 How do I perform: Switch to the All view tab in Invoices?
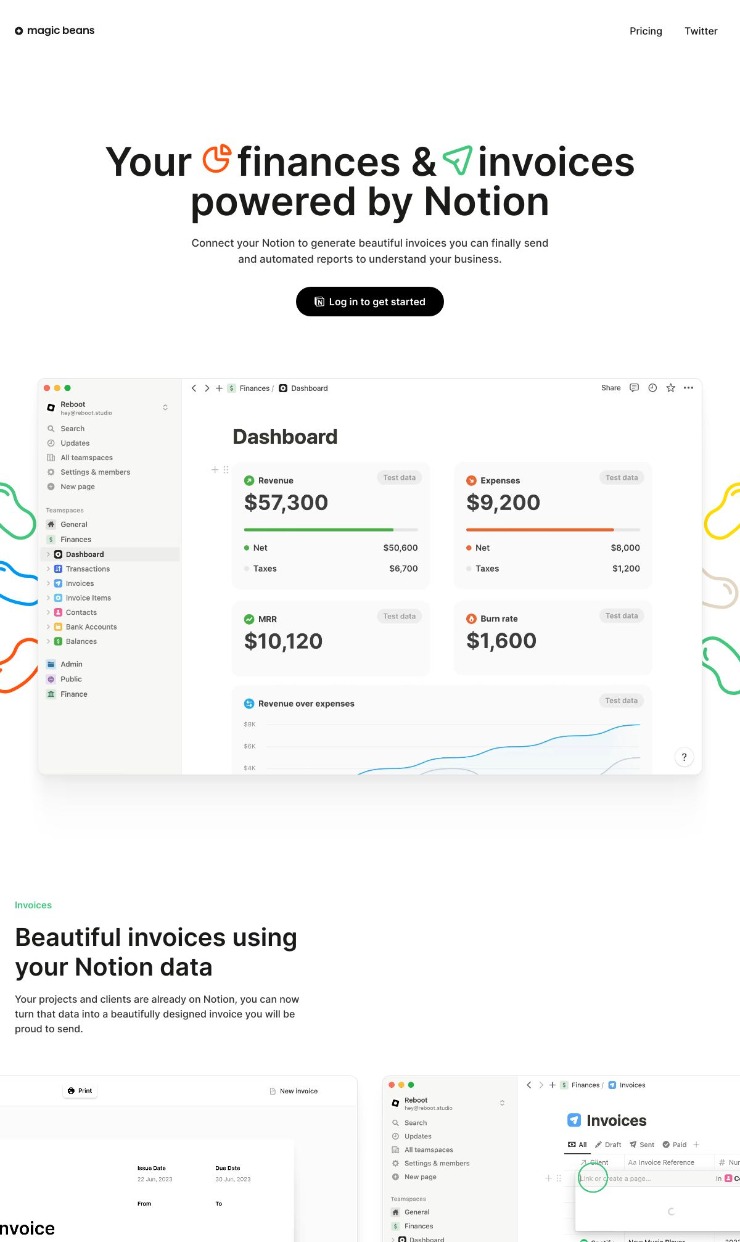tap(577, 1144)
